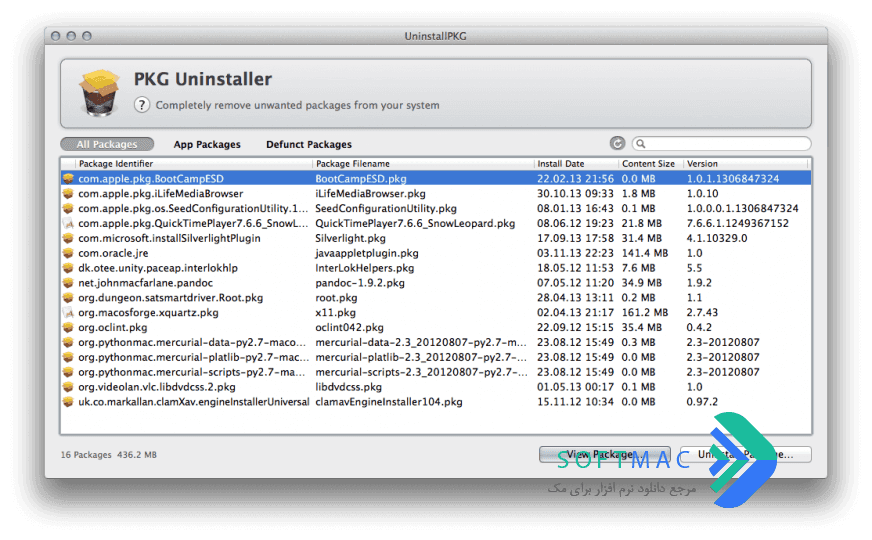Click content size 21.8 MB
This screenshot has width=872, height=540.
click(642, 223)
